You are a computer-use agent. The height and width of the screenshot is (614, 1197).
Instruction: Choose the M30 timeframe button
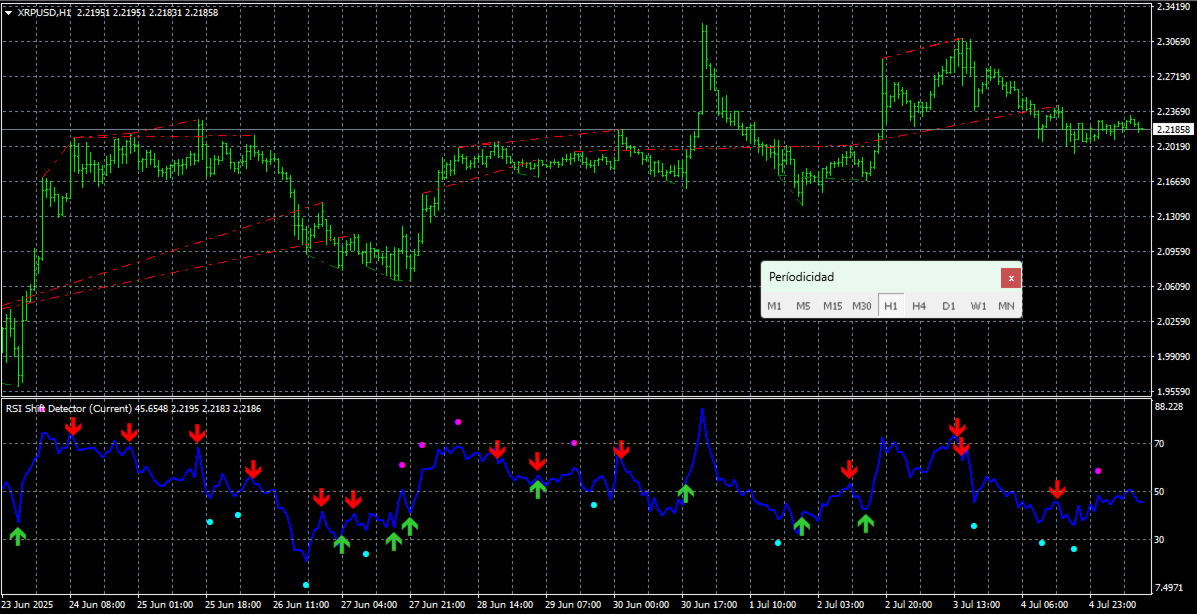tap(861, 305)
